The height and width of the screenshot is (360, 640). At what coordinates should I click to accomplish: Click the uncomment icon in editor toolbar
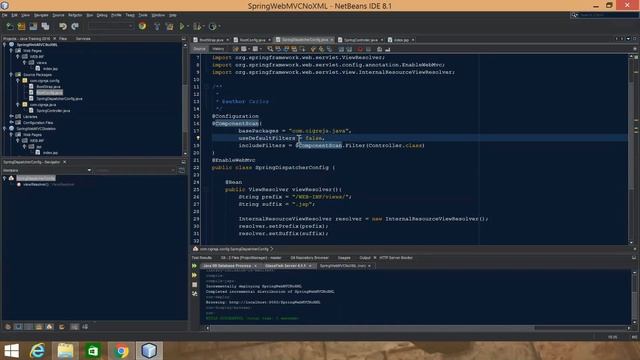pos(388,49)
